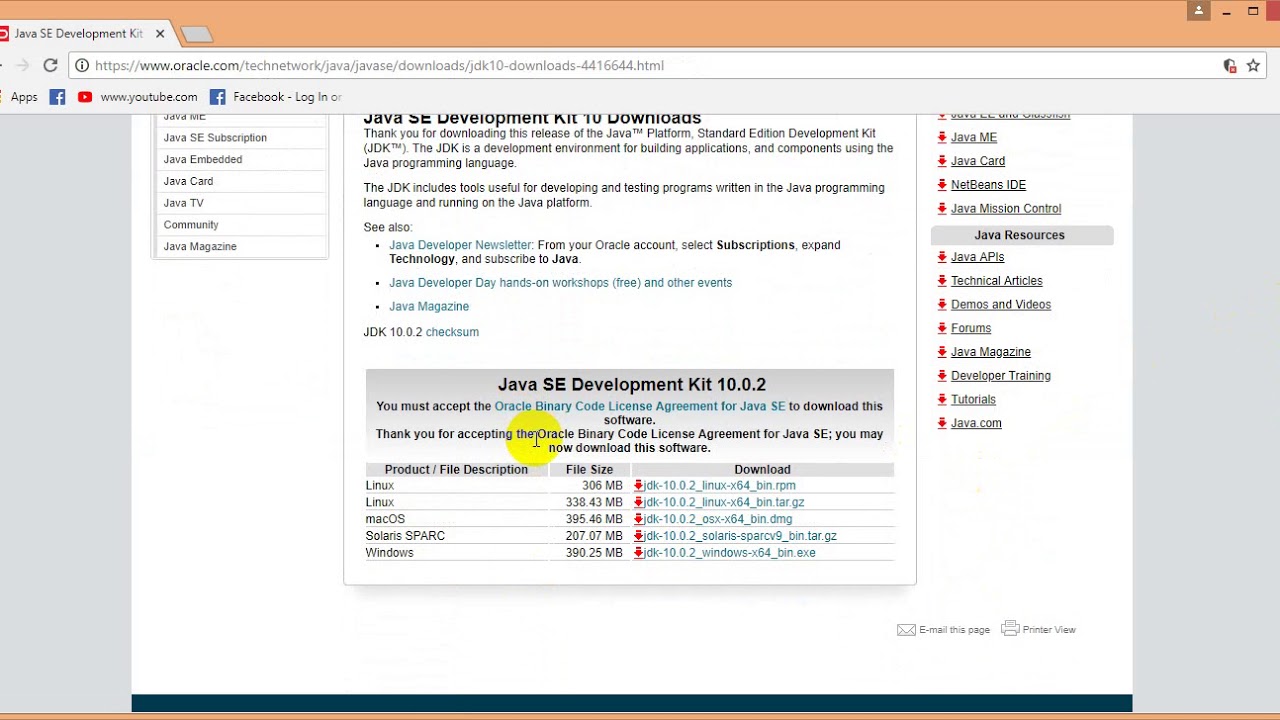Open the www.youtube.com bookmark
The height and width of the screenshot is (720, 1280).
[x=138, y=97]
